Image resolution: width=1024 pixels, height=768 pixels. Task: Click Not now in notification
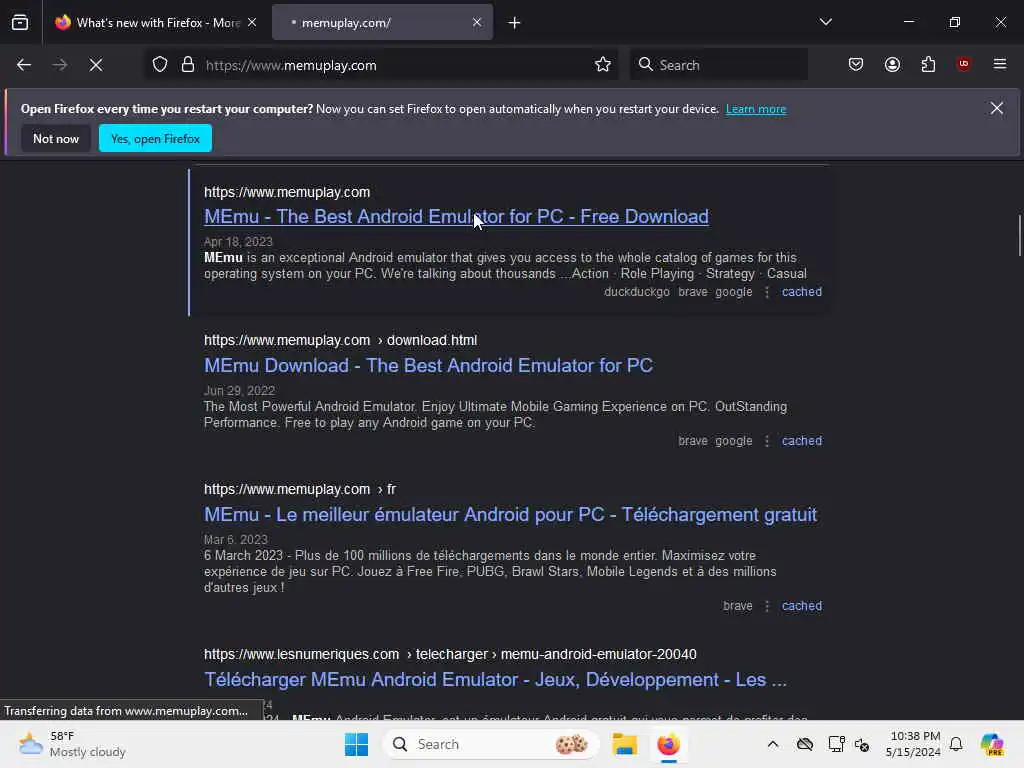point(56,138)
